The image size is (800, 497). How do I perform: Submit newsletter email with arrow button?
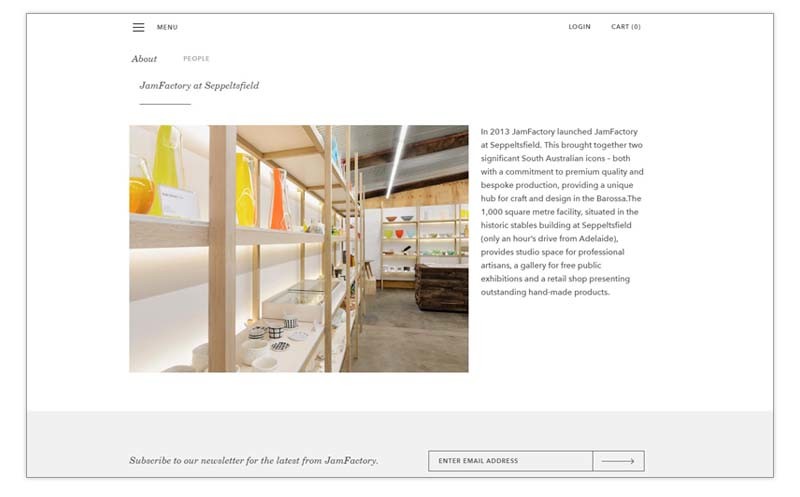click(x=618, y=461)
